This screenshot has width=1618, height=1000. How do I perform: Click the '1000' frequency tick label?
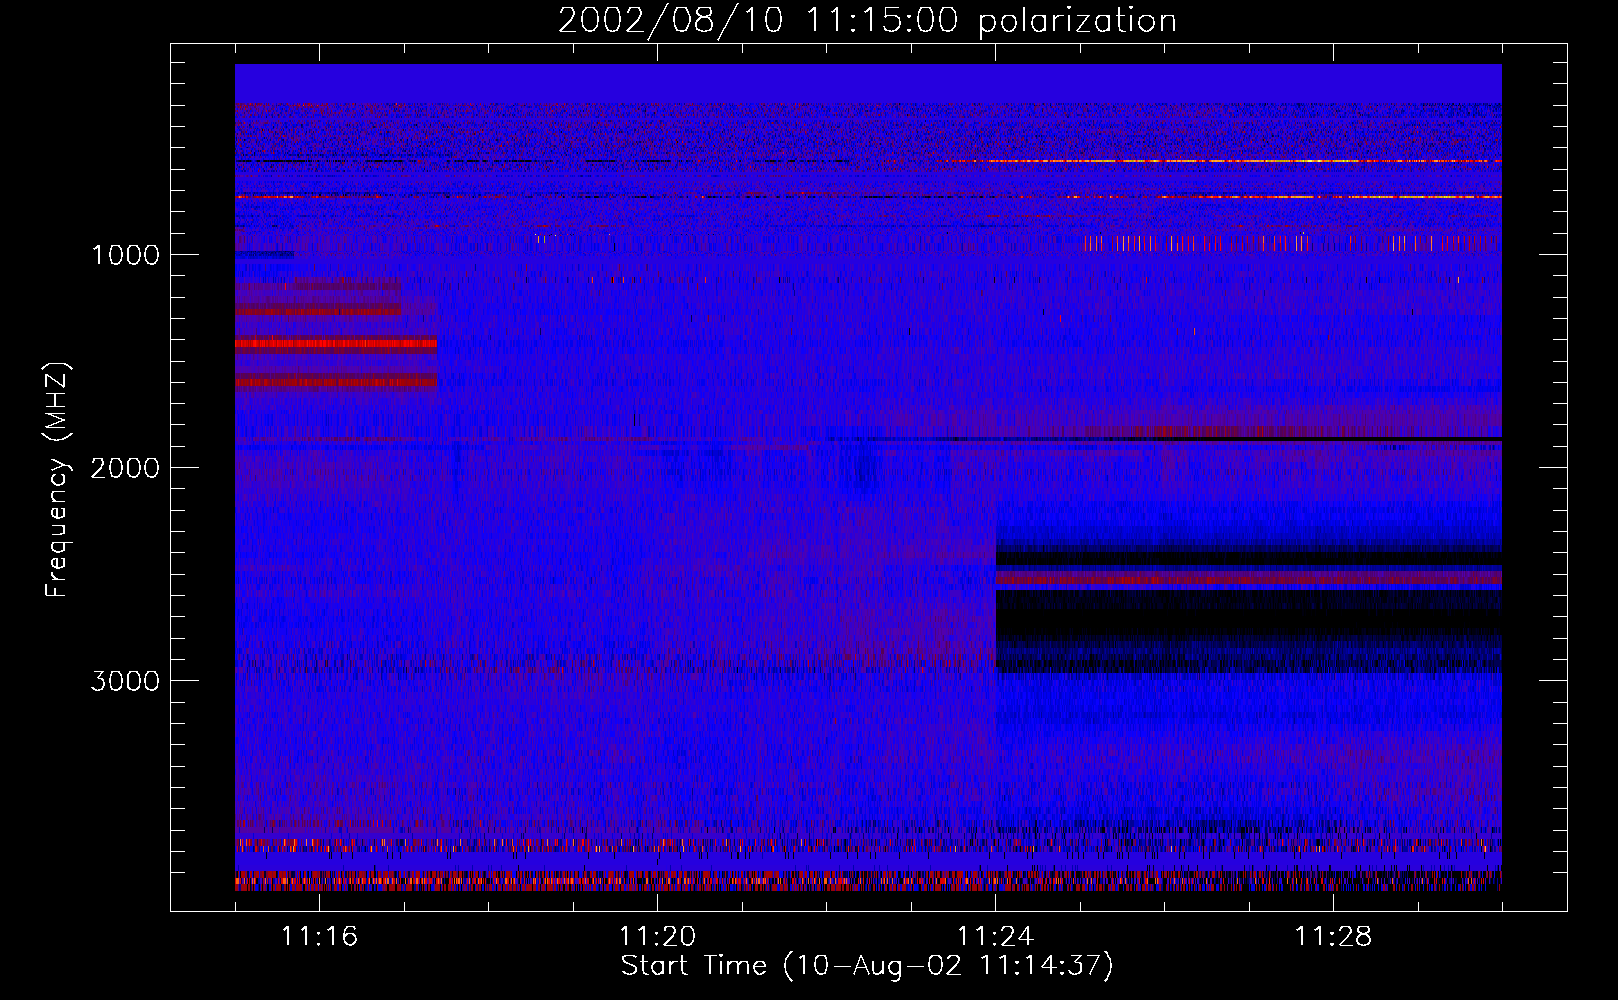coord(125,255)
